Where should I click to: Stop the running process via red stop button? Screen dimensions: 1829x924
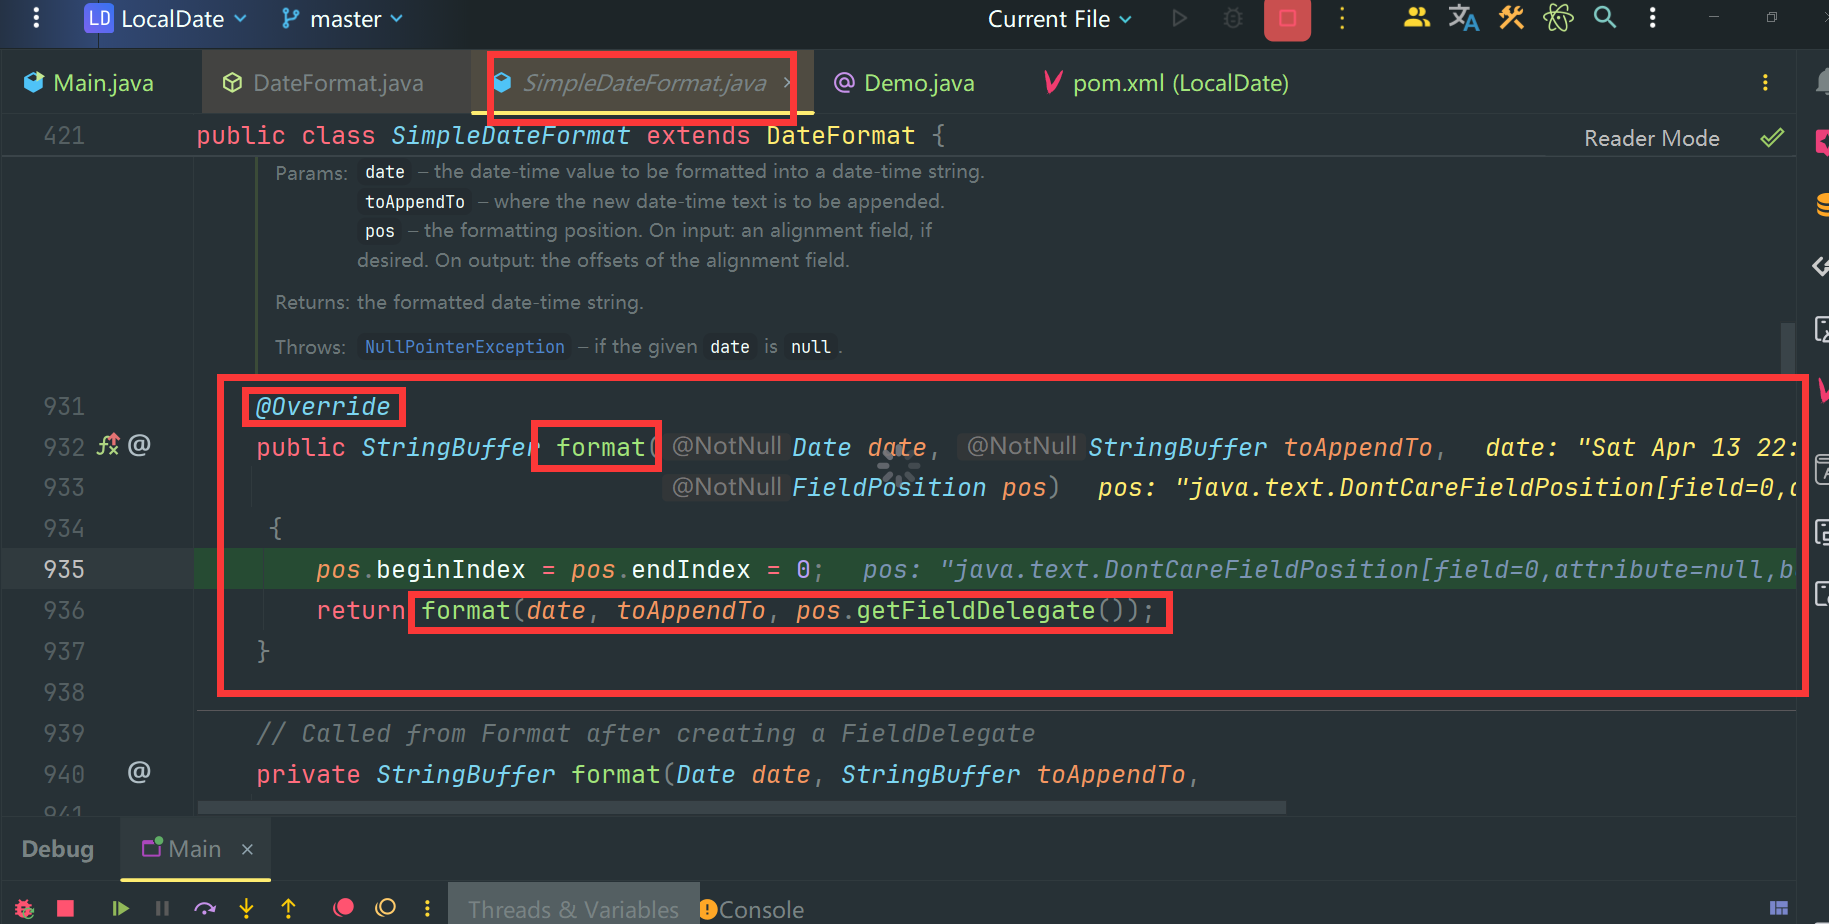tap(1287, 18)
